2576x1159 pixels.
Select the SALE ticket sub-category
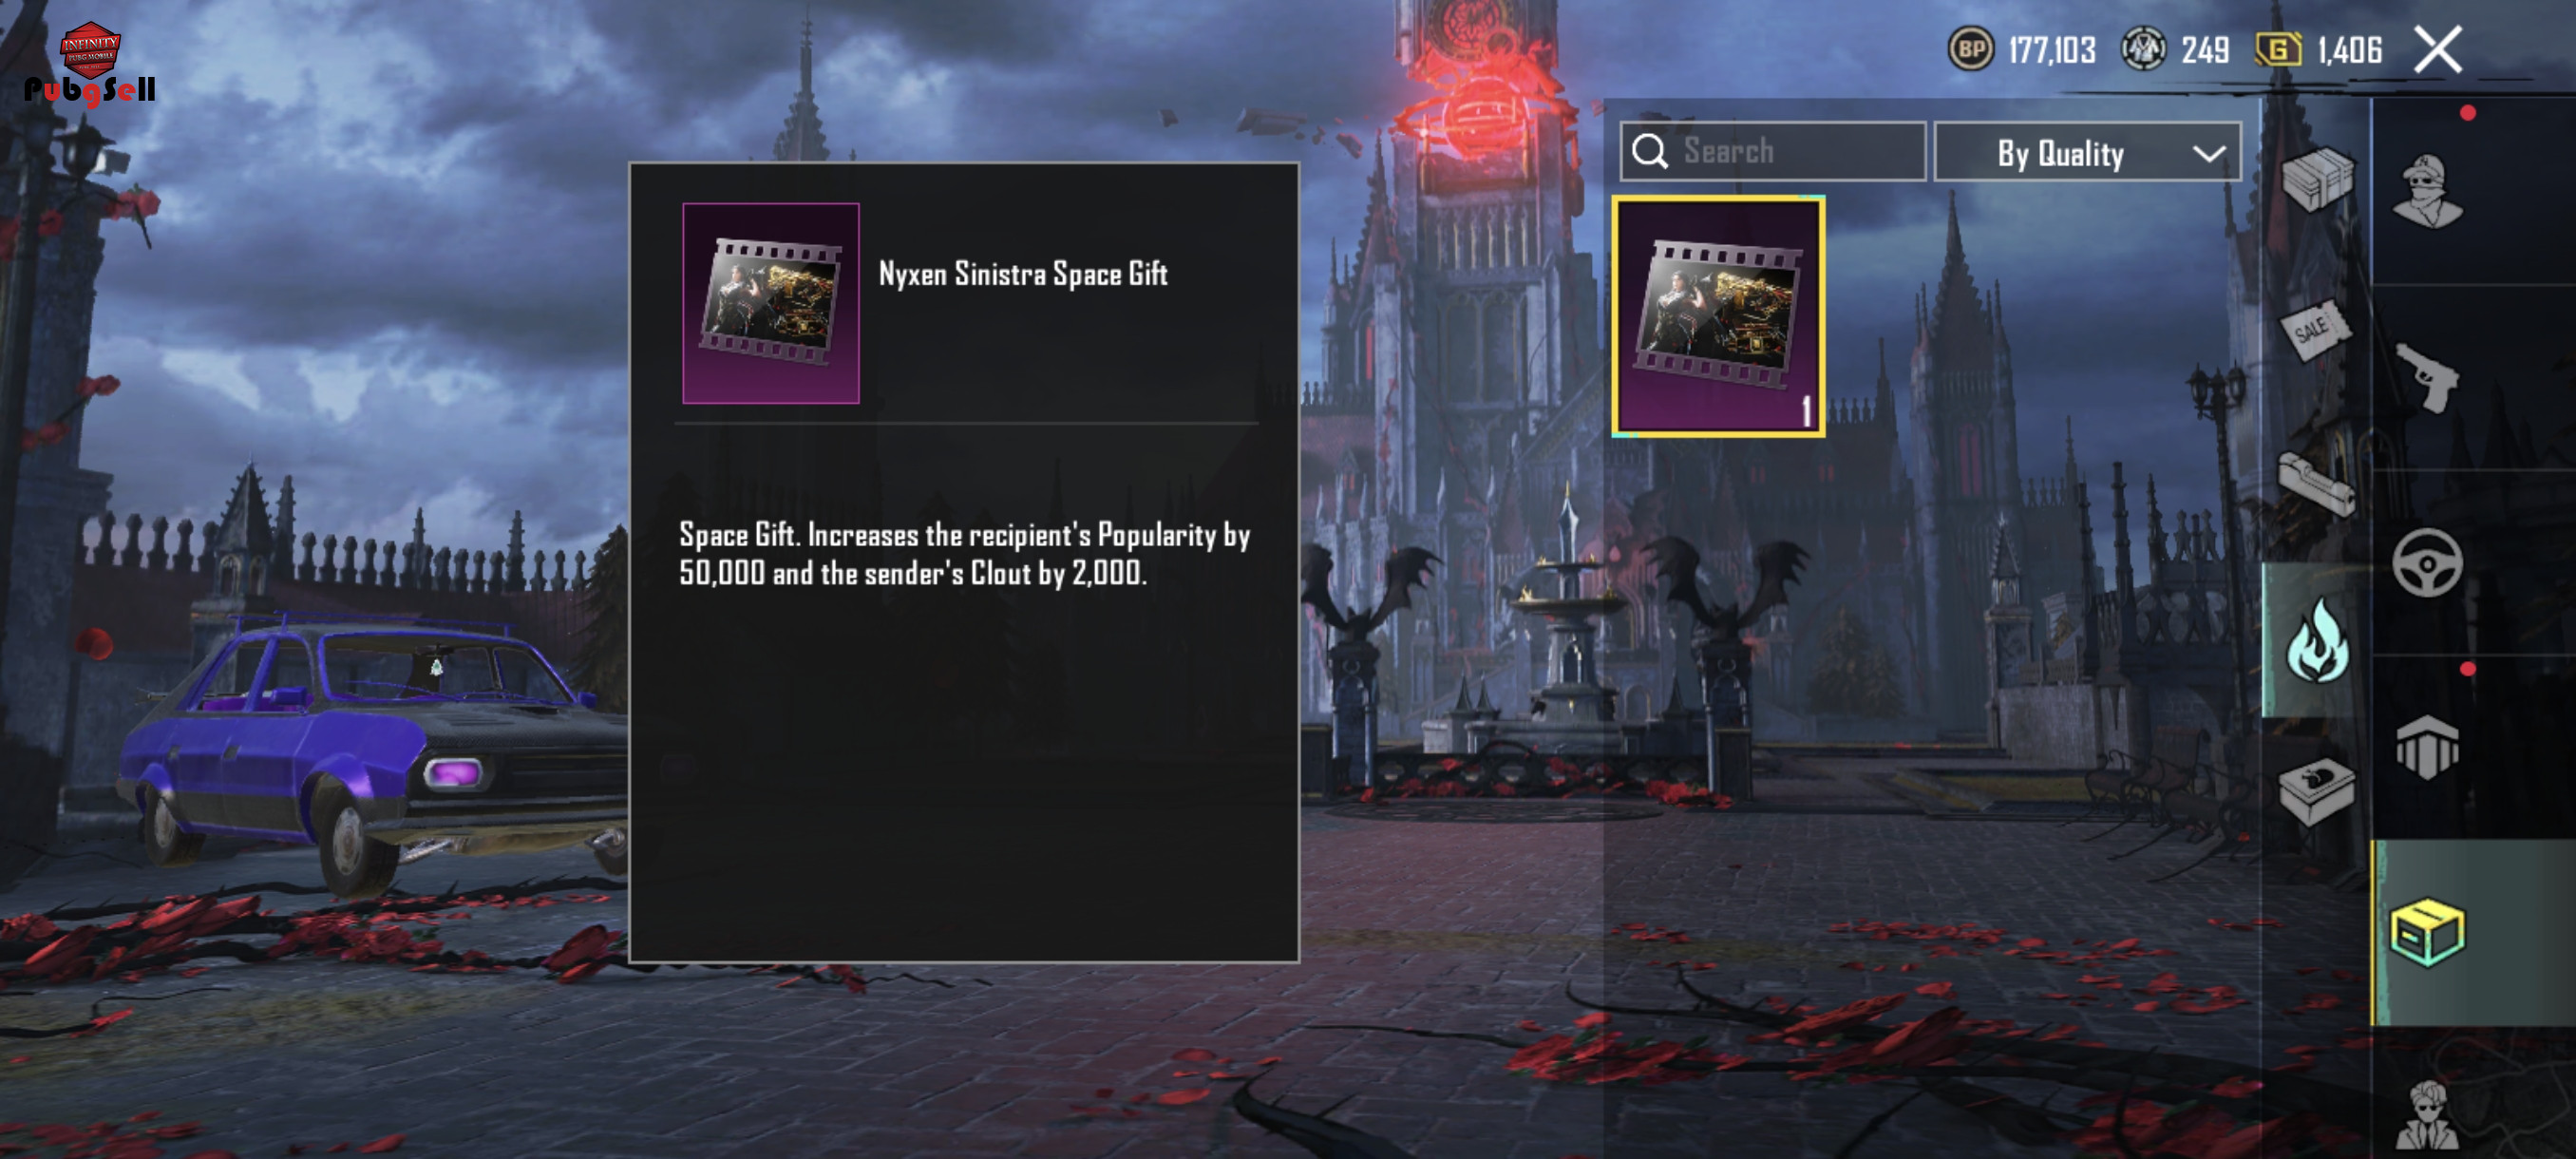[2315, 330]
